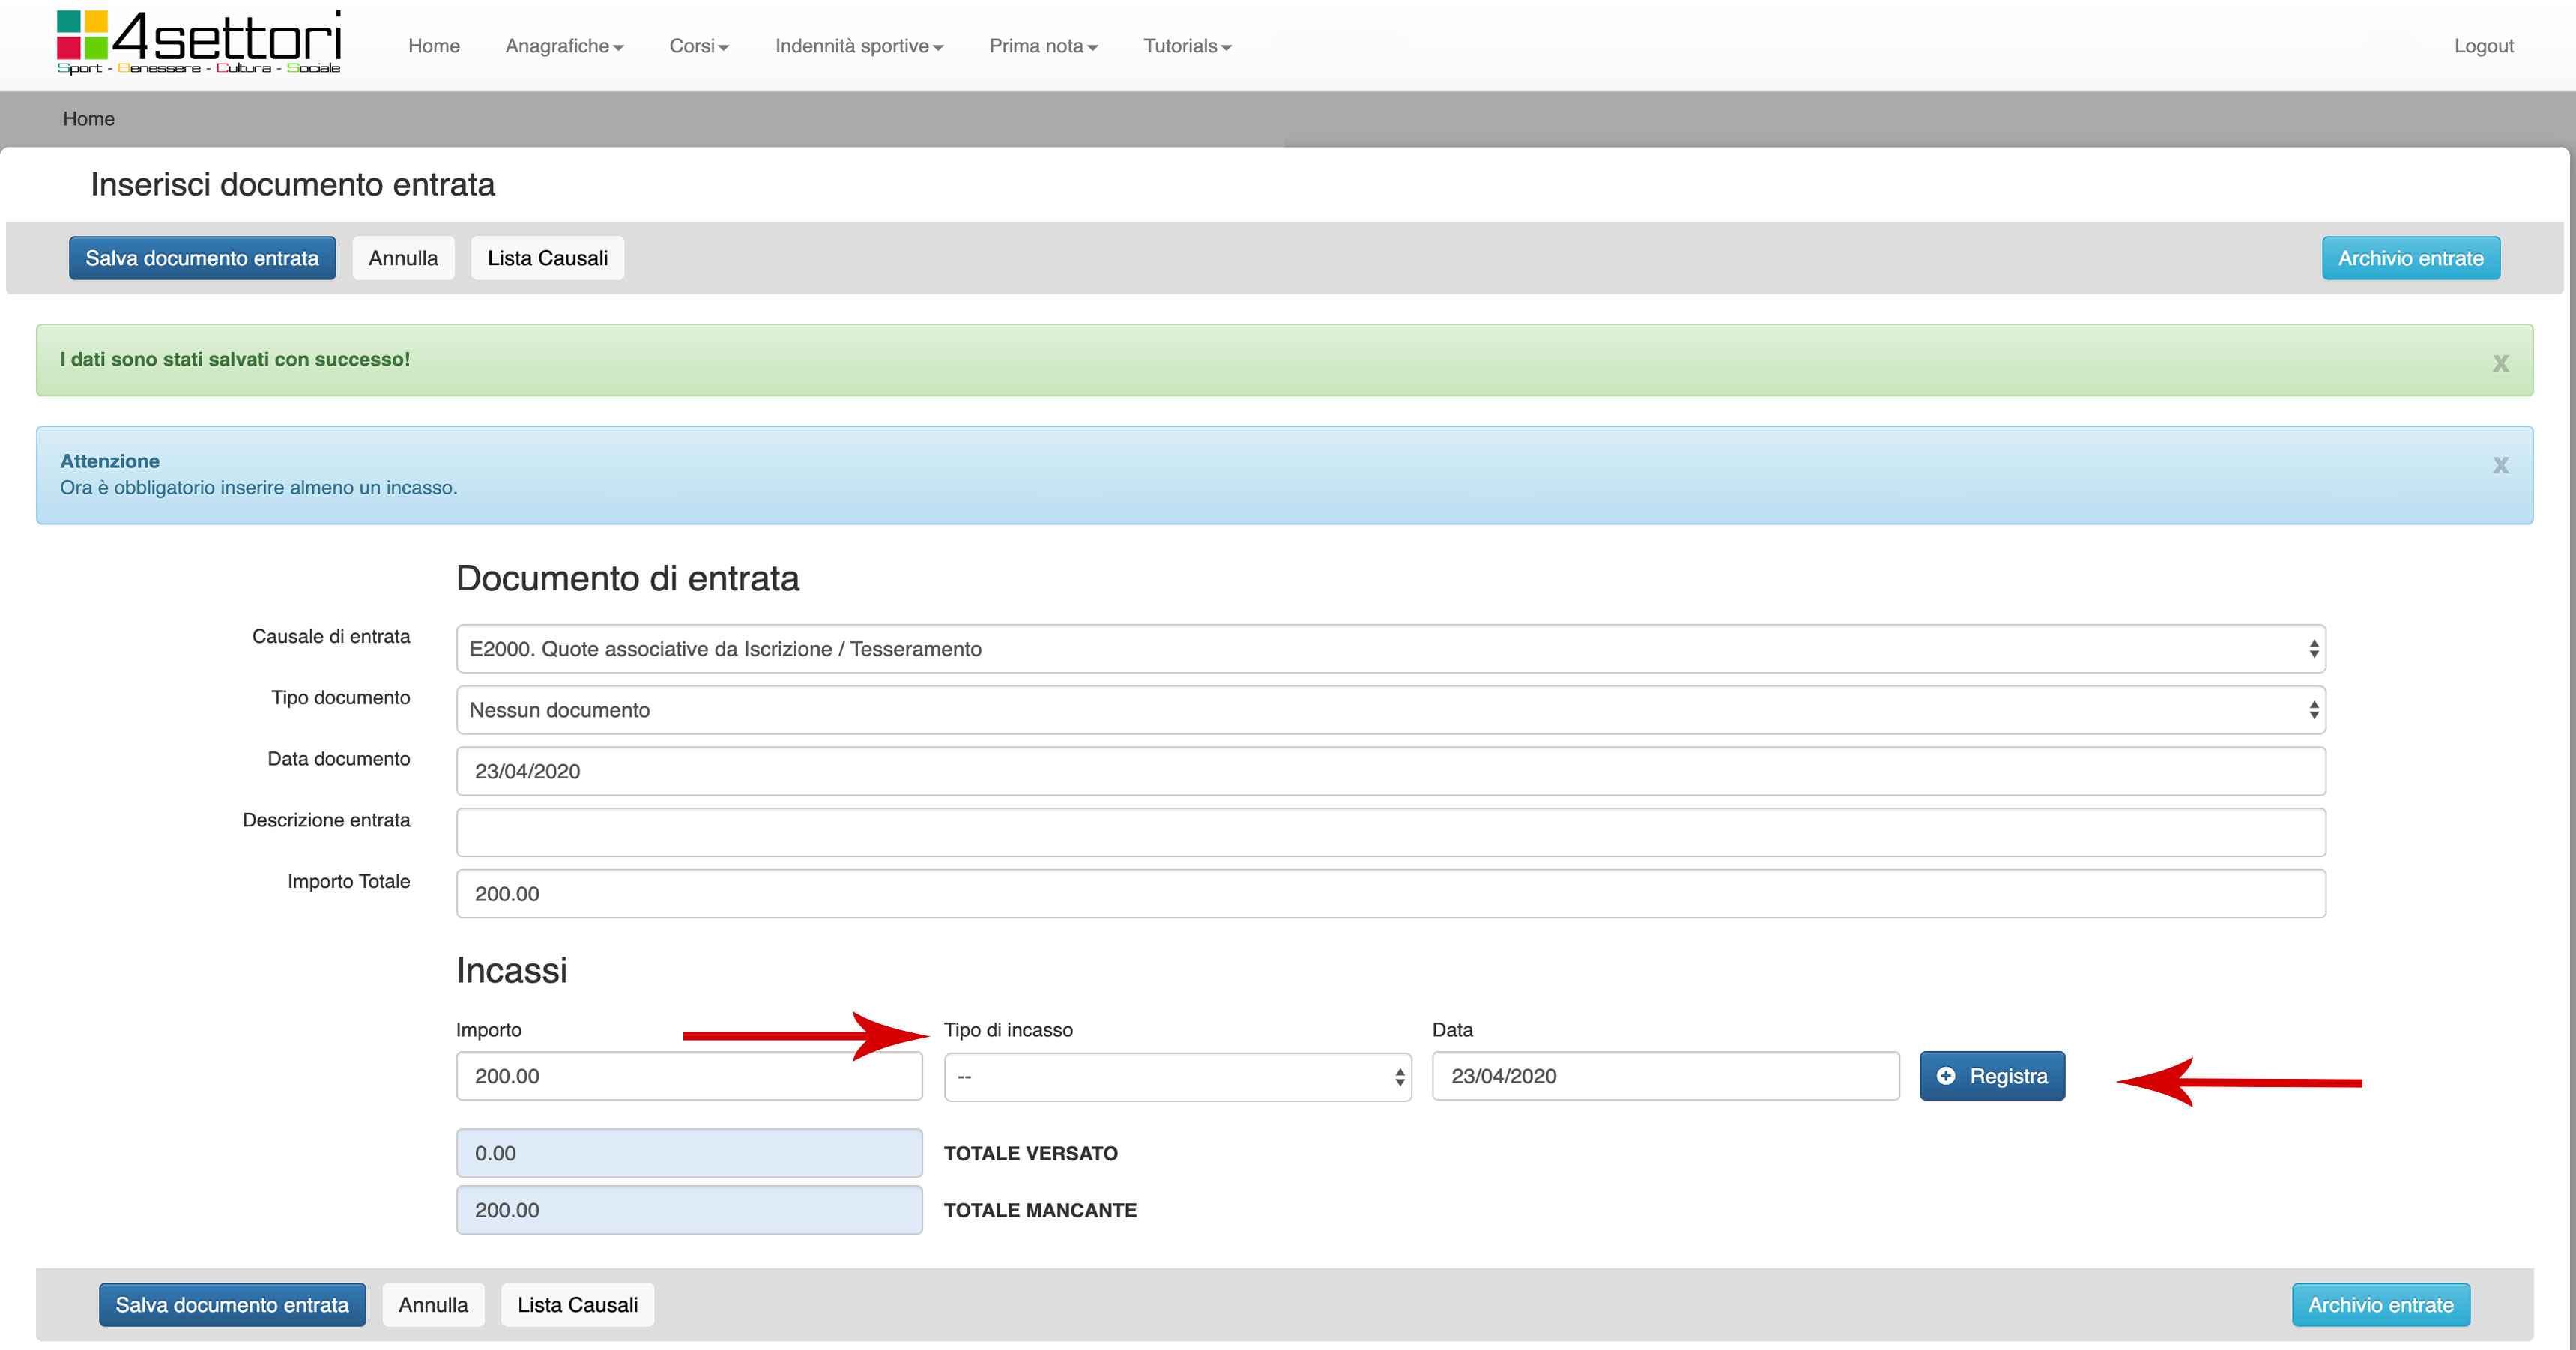
Task: Click the top Lista Causali button
Action: pos(547,258)
